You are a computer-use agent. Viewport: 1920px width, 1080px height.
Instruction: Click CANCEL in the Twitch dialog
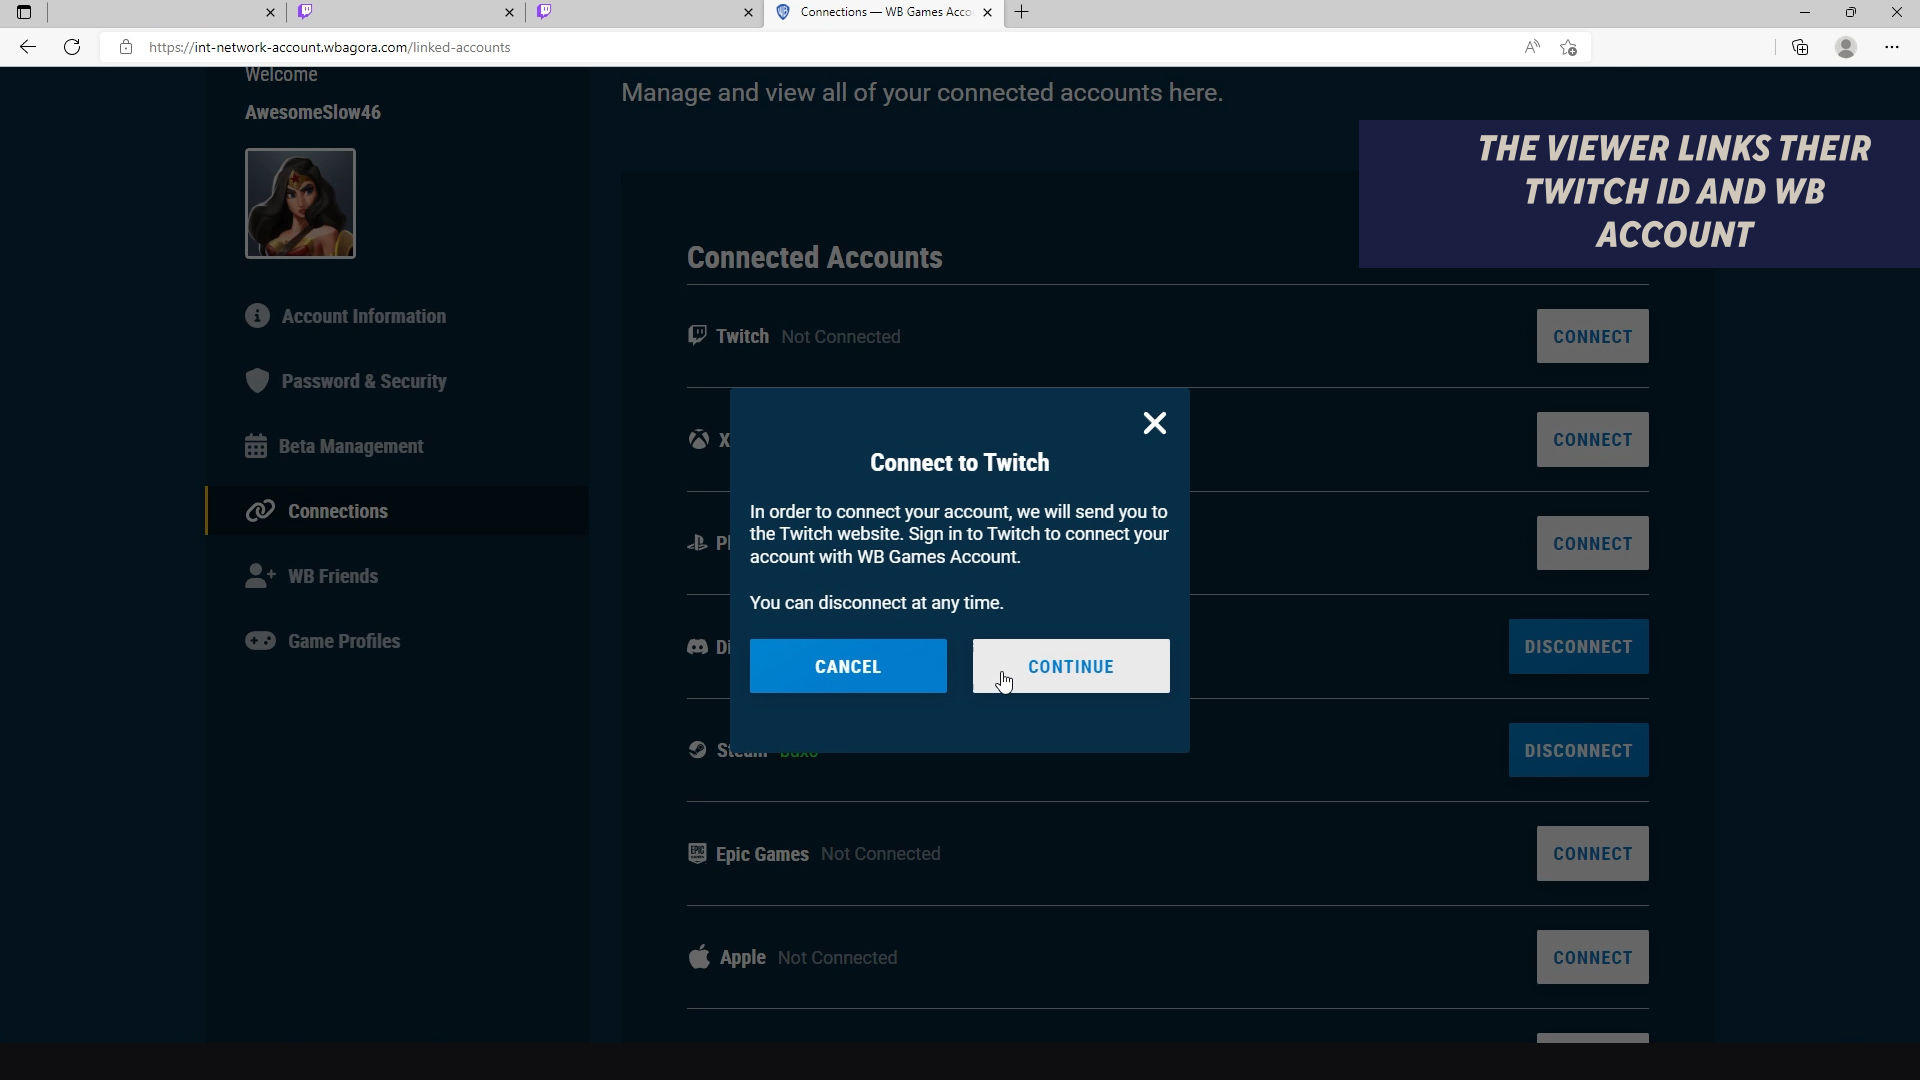point(848,666)
